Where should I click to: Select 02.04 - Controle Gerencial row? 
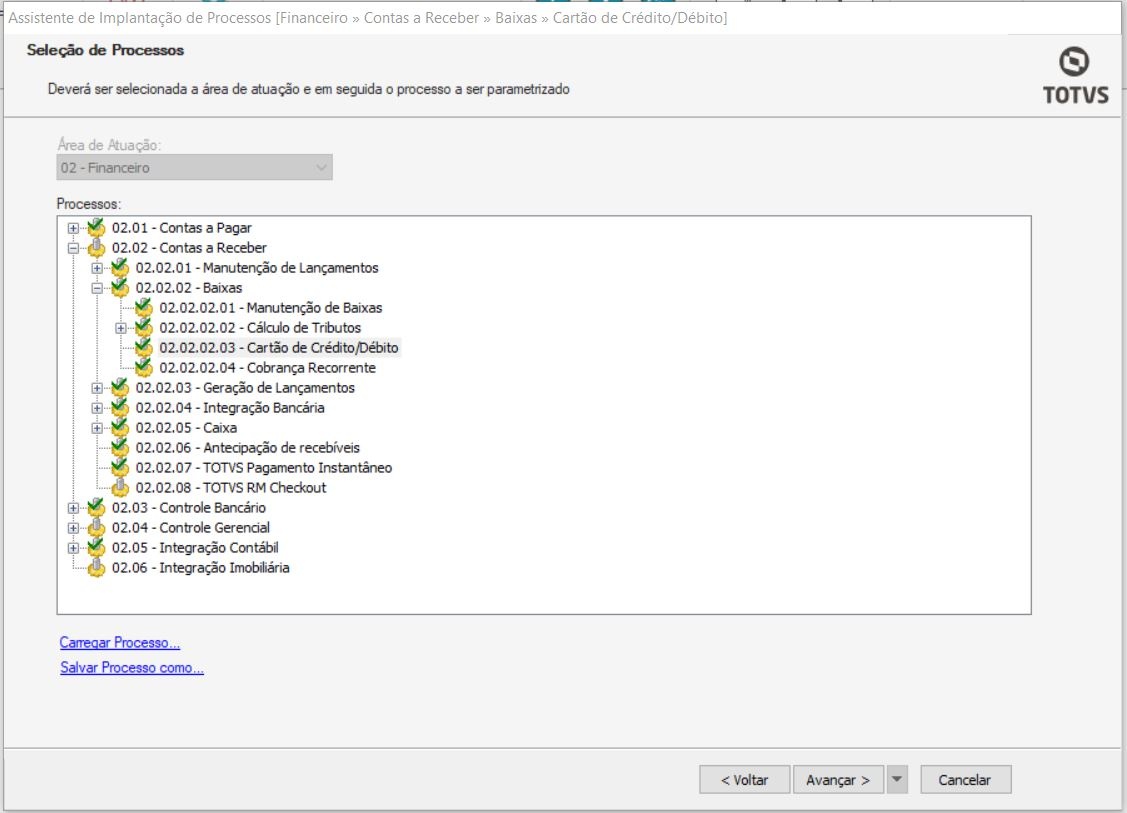pos(190,528)
